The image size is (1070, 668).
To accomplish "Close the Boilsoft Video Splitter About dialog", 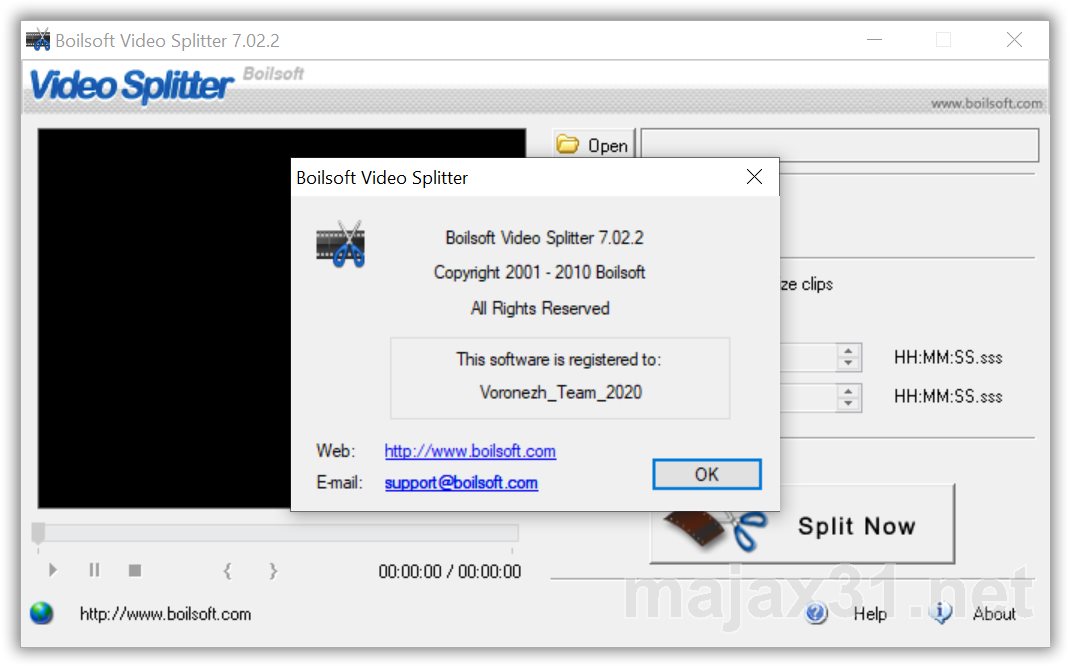I will [754, 177].
